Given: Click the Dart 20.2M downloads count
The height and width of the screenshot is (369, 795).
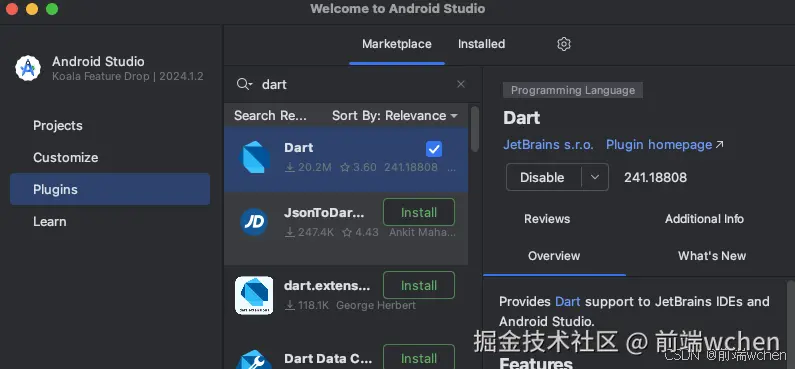Looking at the screenshot, I should tap(308, 167).
